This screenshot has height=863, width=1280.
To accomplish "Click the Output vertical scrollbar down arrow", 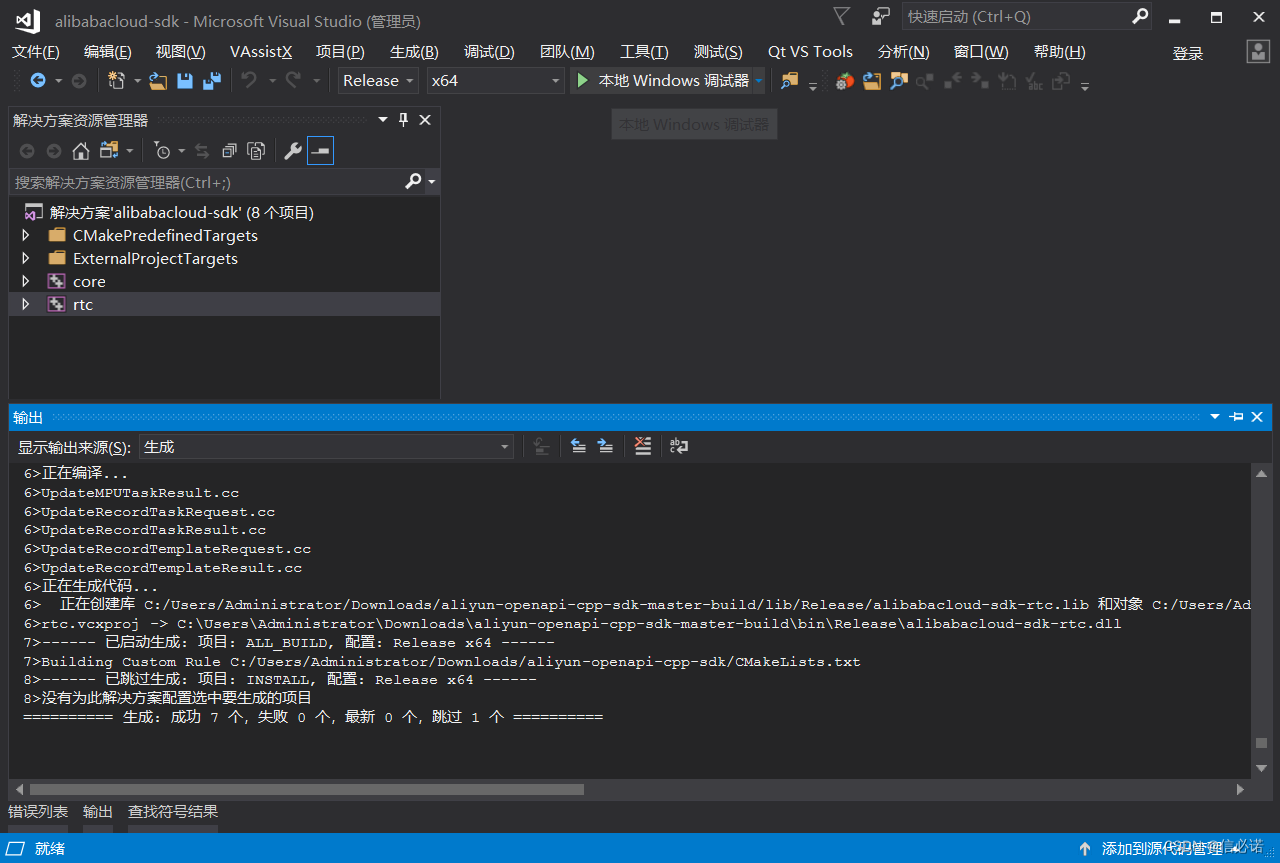I will 1262,768.
